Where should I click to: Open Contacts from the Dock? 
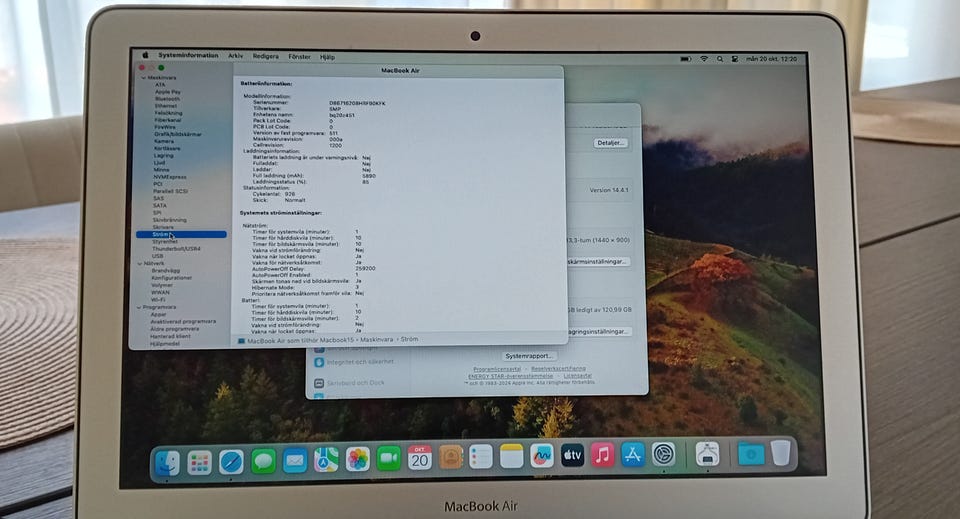coord(451,457)
